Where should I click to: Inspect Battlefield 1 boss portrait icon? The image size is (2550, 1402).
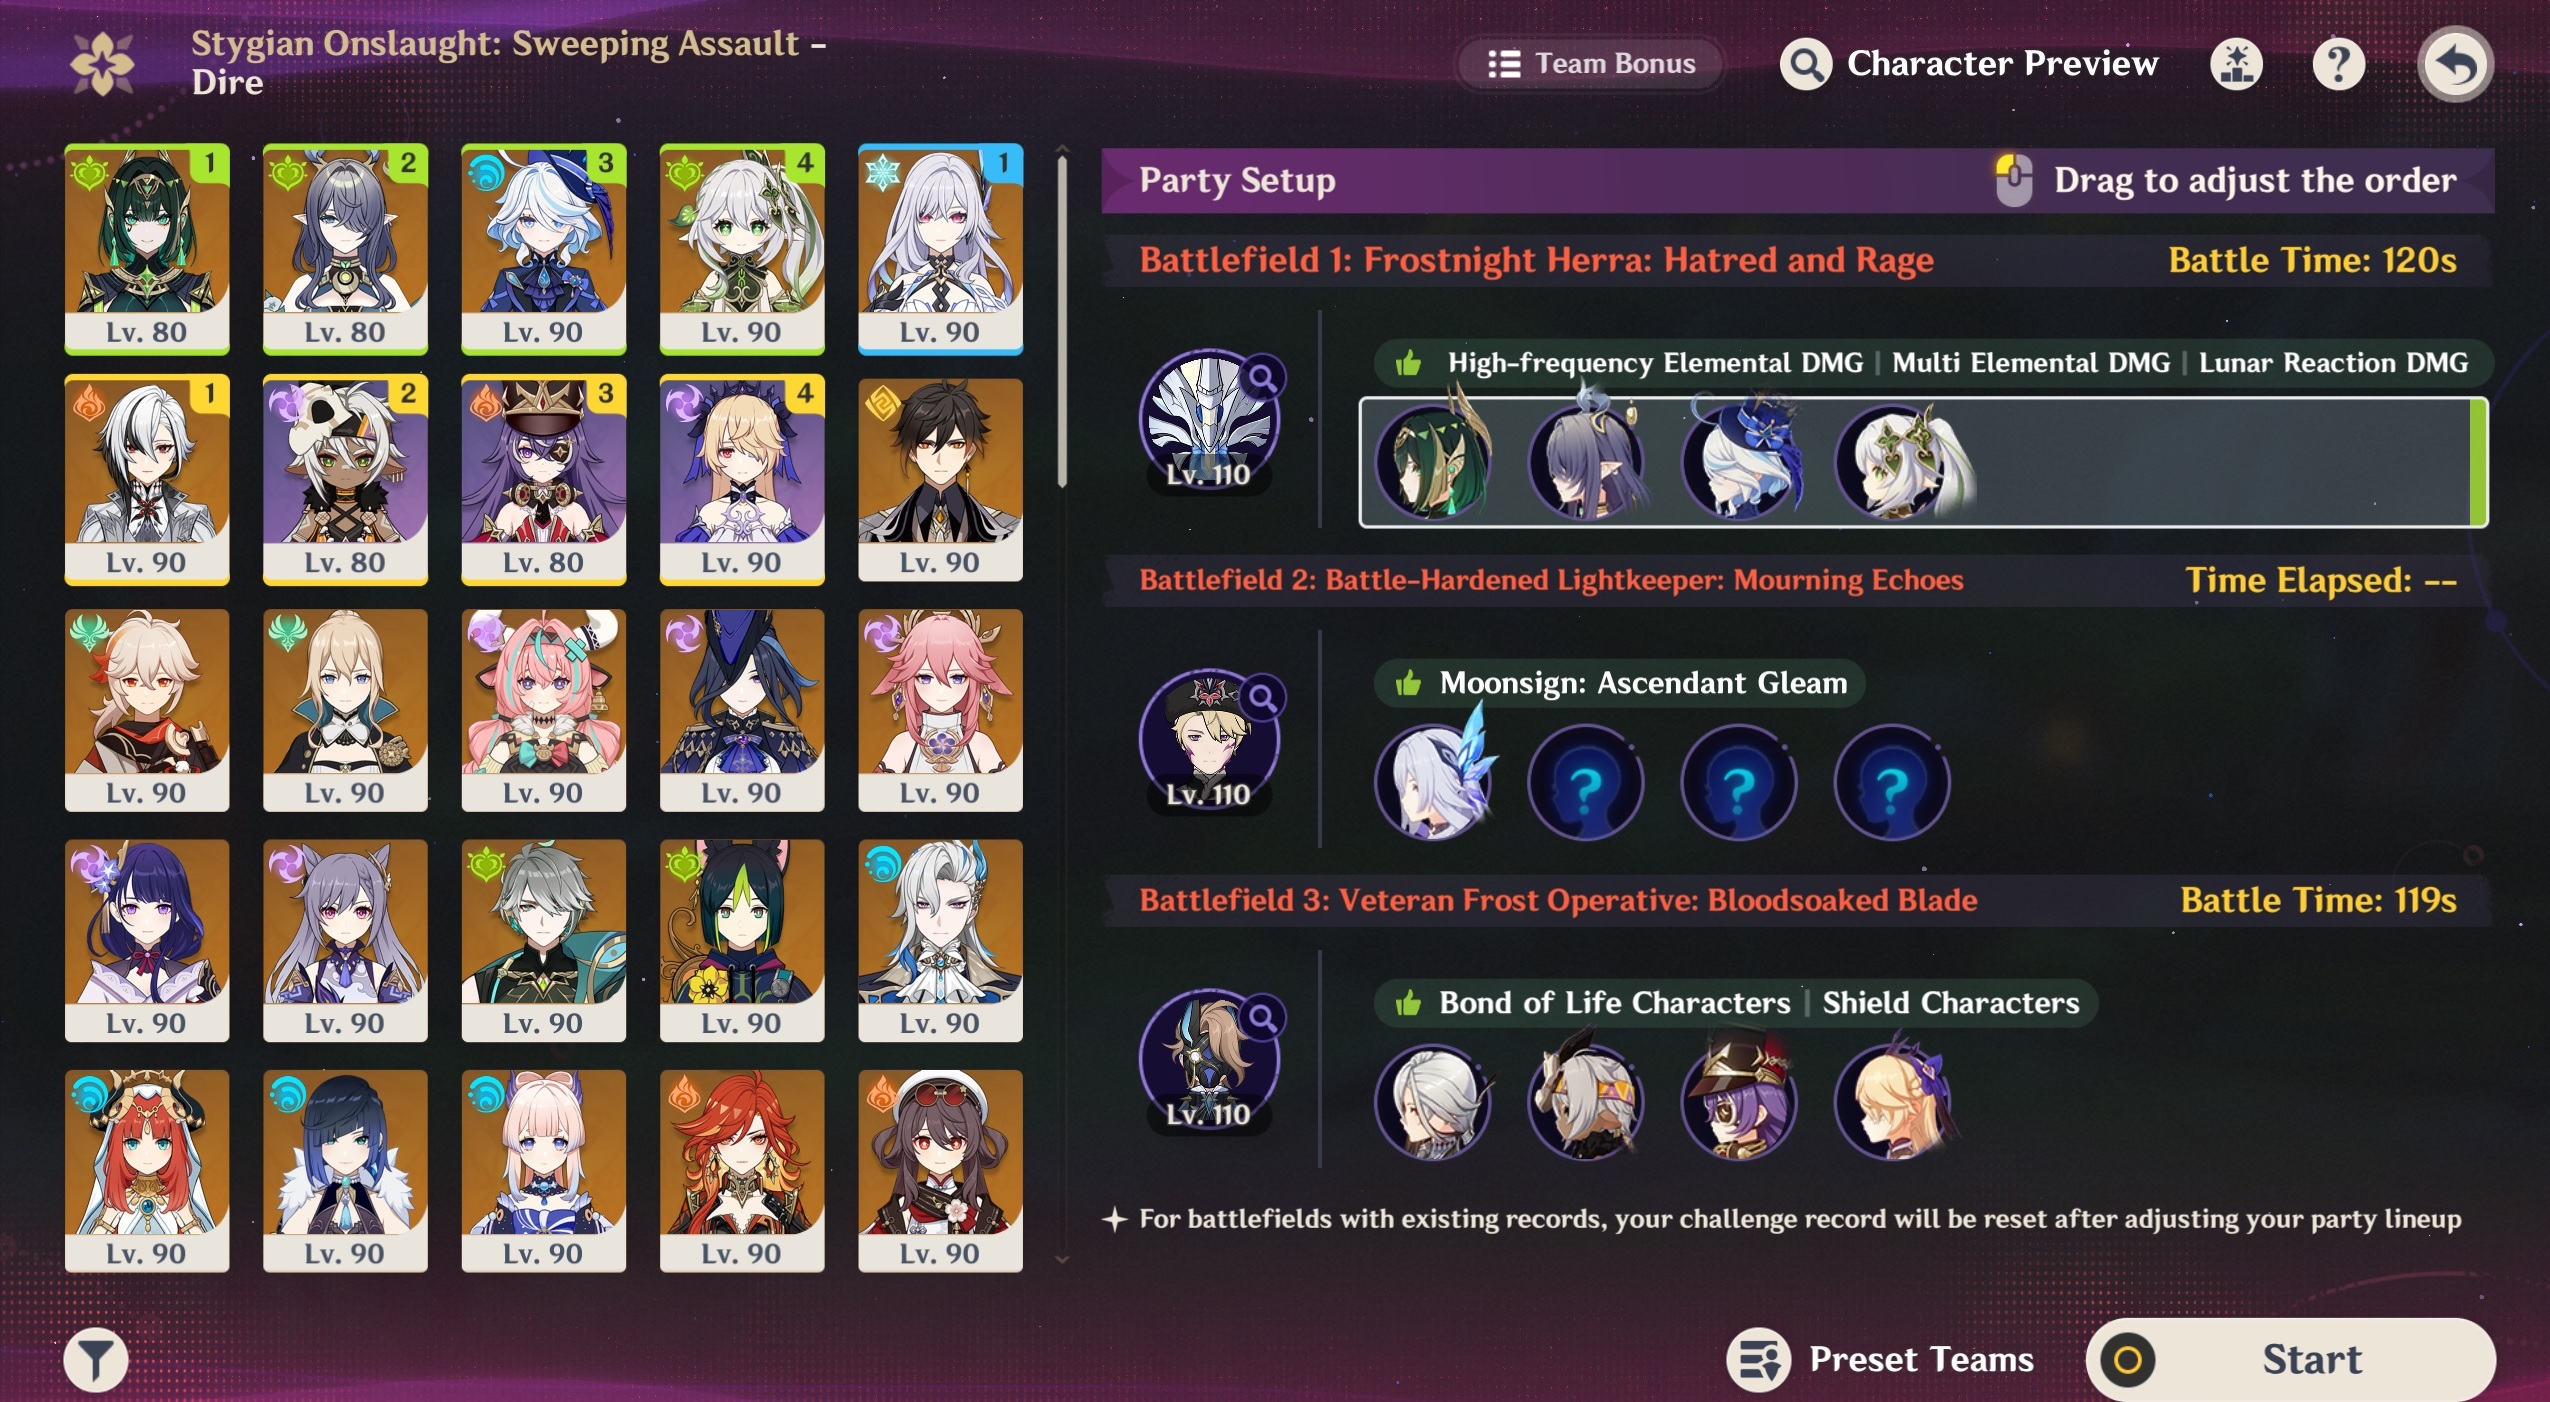click(1209, 418)
